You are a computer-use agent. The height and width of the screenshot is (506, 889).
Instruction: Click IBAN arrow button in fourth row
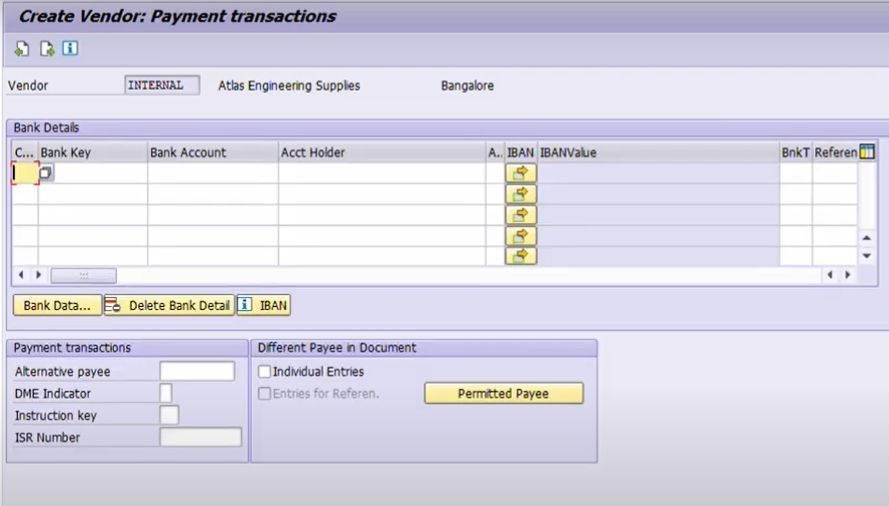520,235
